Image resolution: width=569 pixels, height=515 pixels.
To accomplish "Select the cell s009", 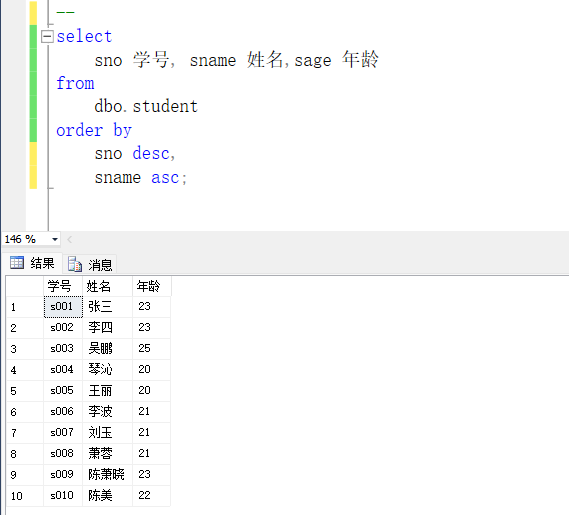I will (63, 475).
